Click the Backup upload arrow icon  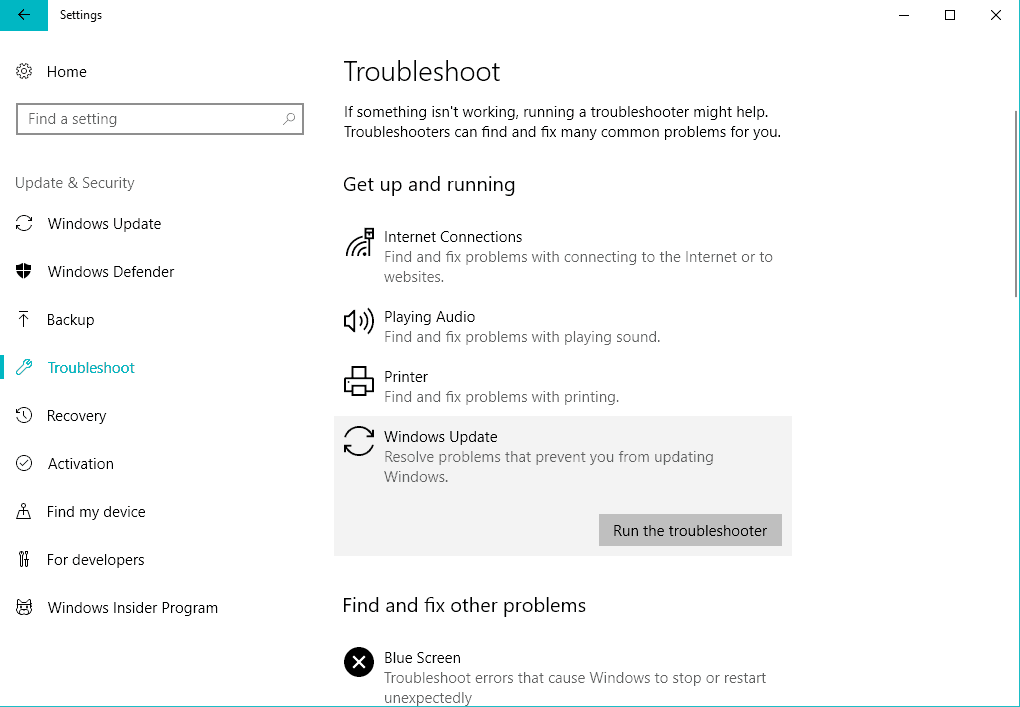pyautogui.click(x=24, y=320)
